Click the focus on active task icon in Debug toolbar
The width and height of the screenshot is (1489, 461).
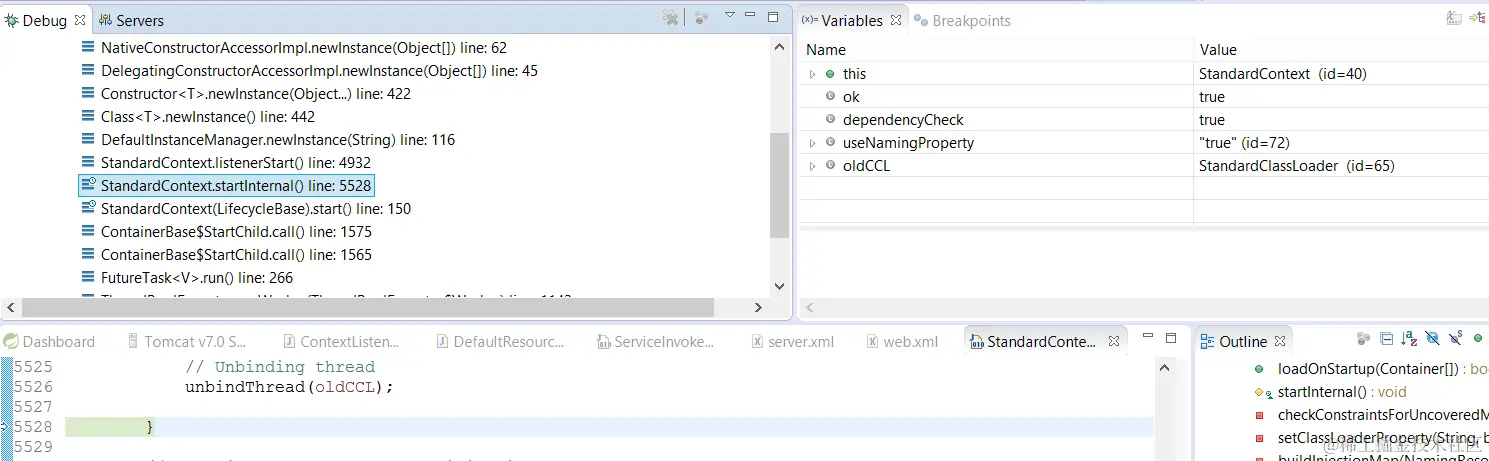701,18
